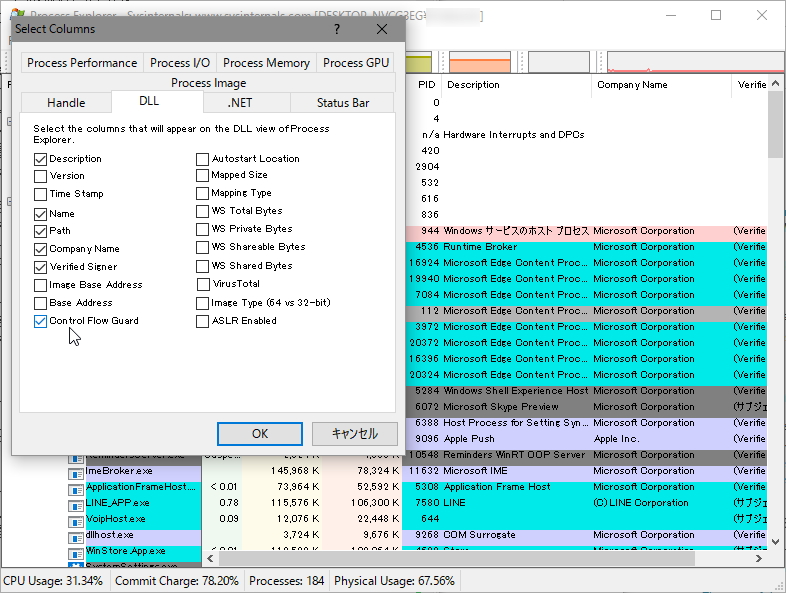Click the dialog help question mark
Viewport: 786px width, 593px height.
point(337,29)
